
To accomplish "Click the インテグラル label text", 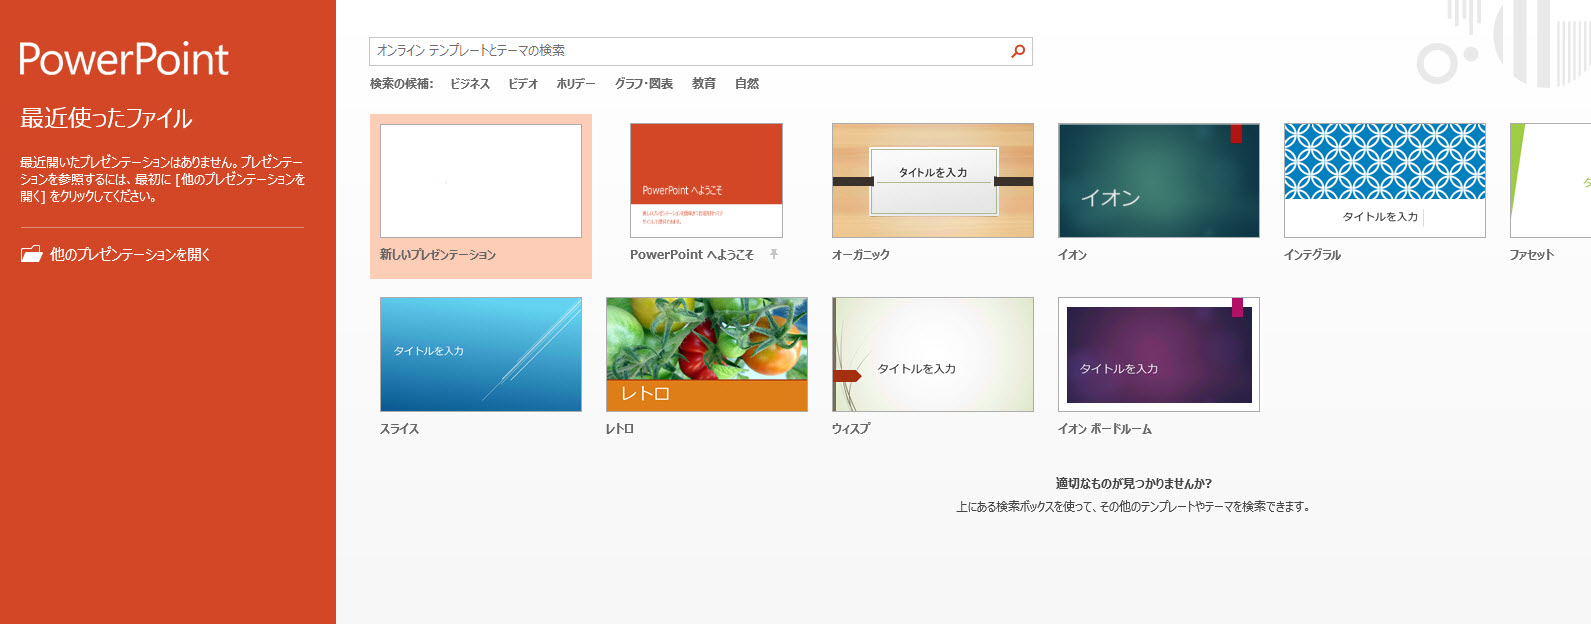I will click(1313, 255).
